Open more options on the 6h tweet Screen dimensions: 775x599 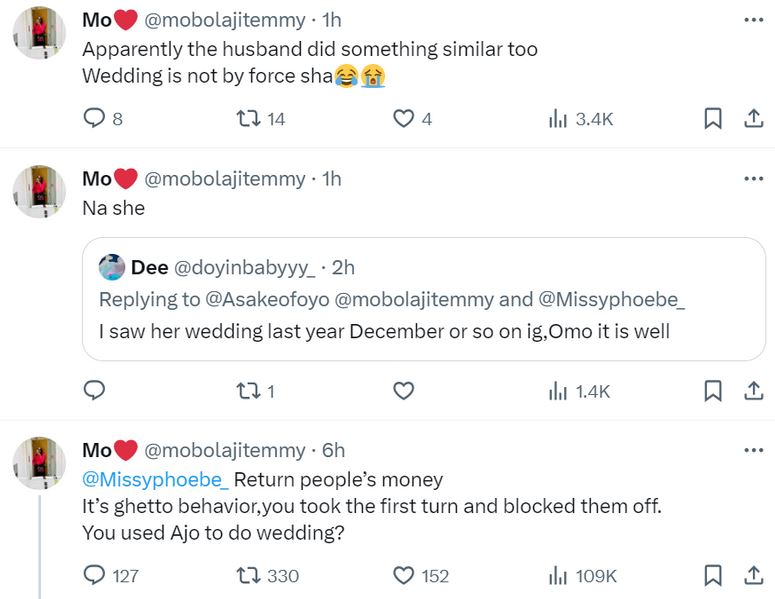pyautogui.click(x=752, y=451)
